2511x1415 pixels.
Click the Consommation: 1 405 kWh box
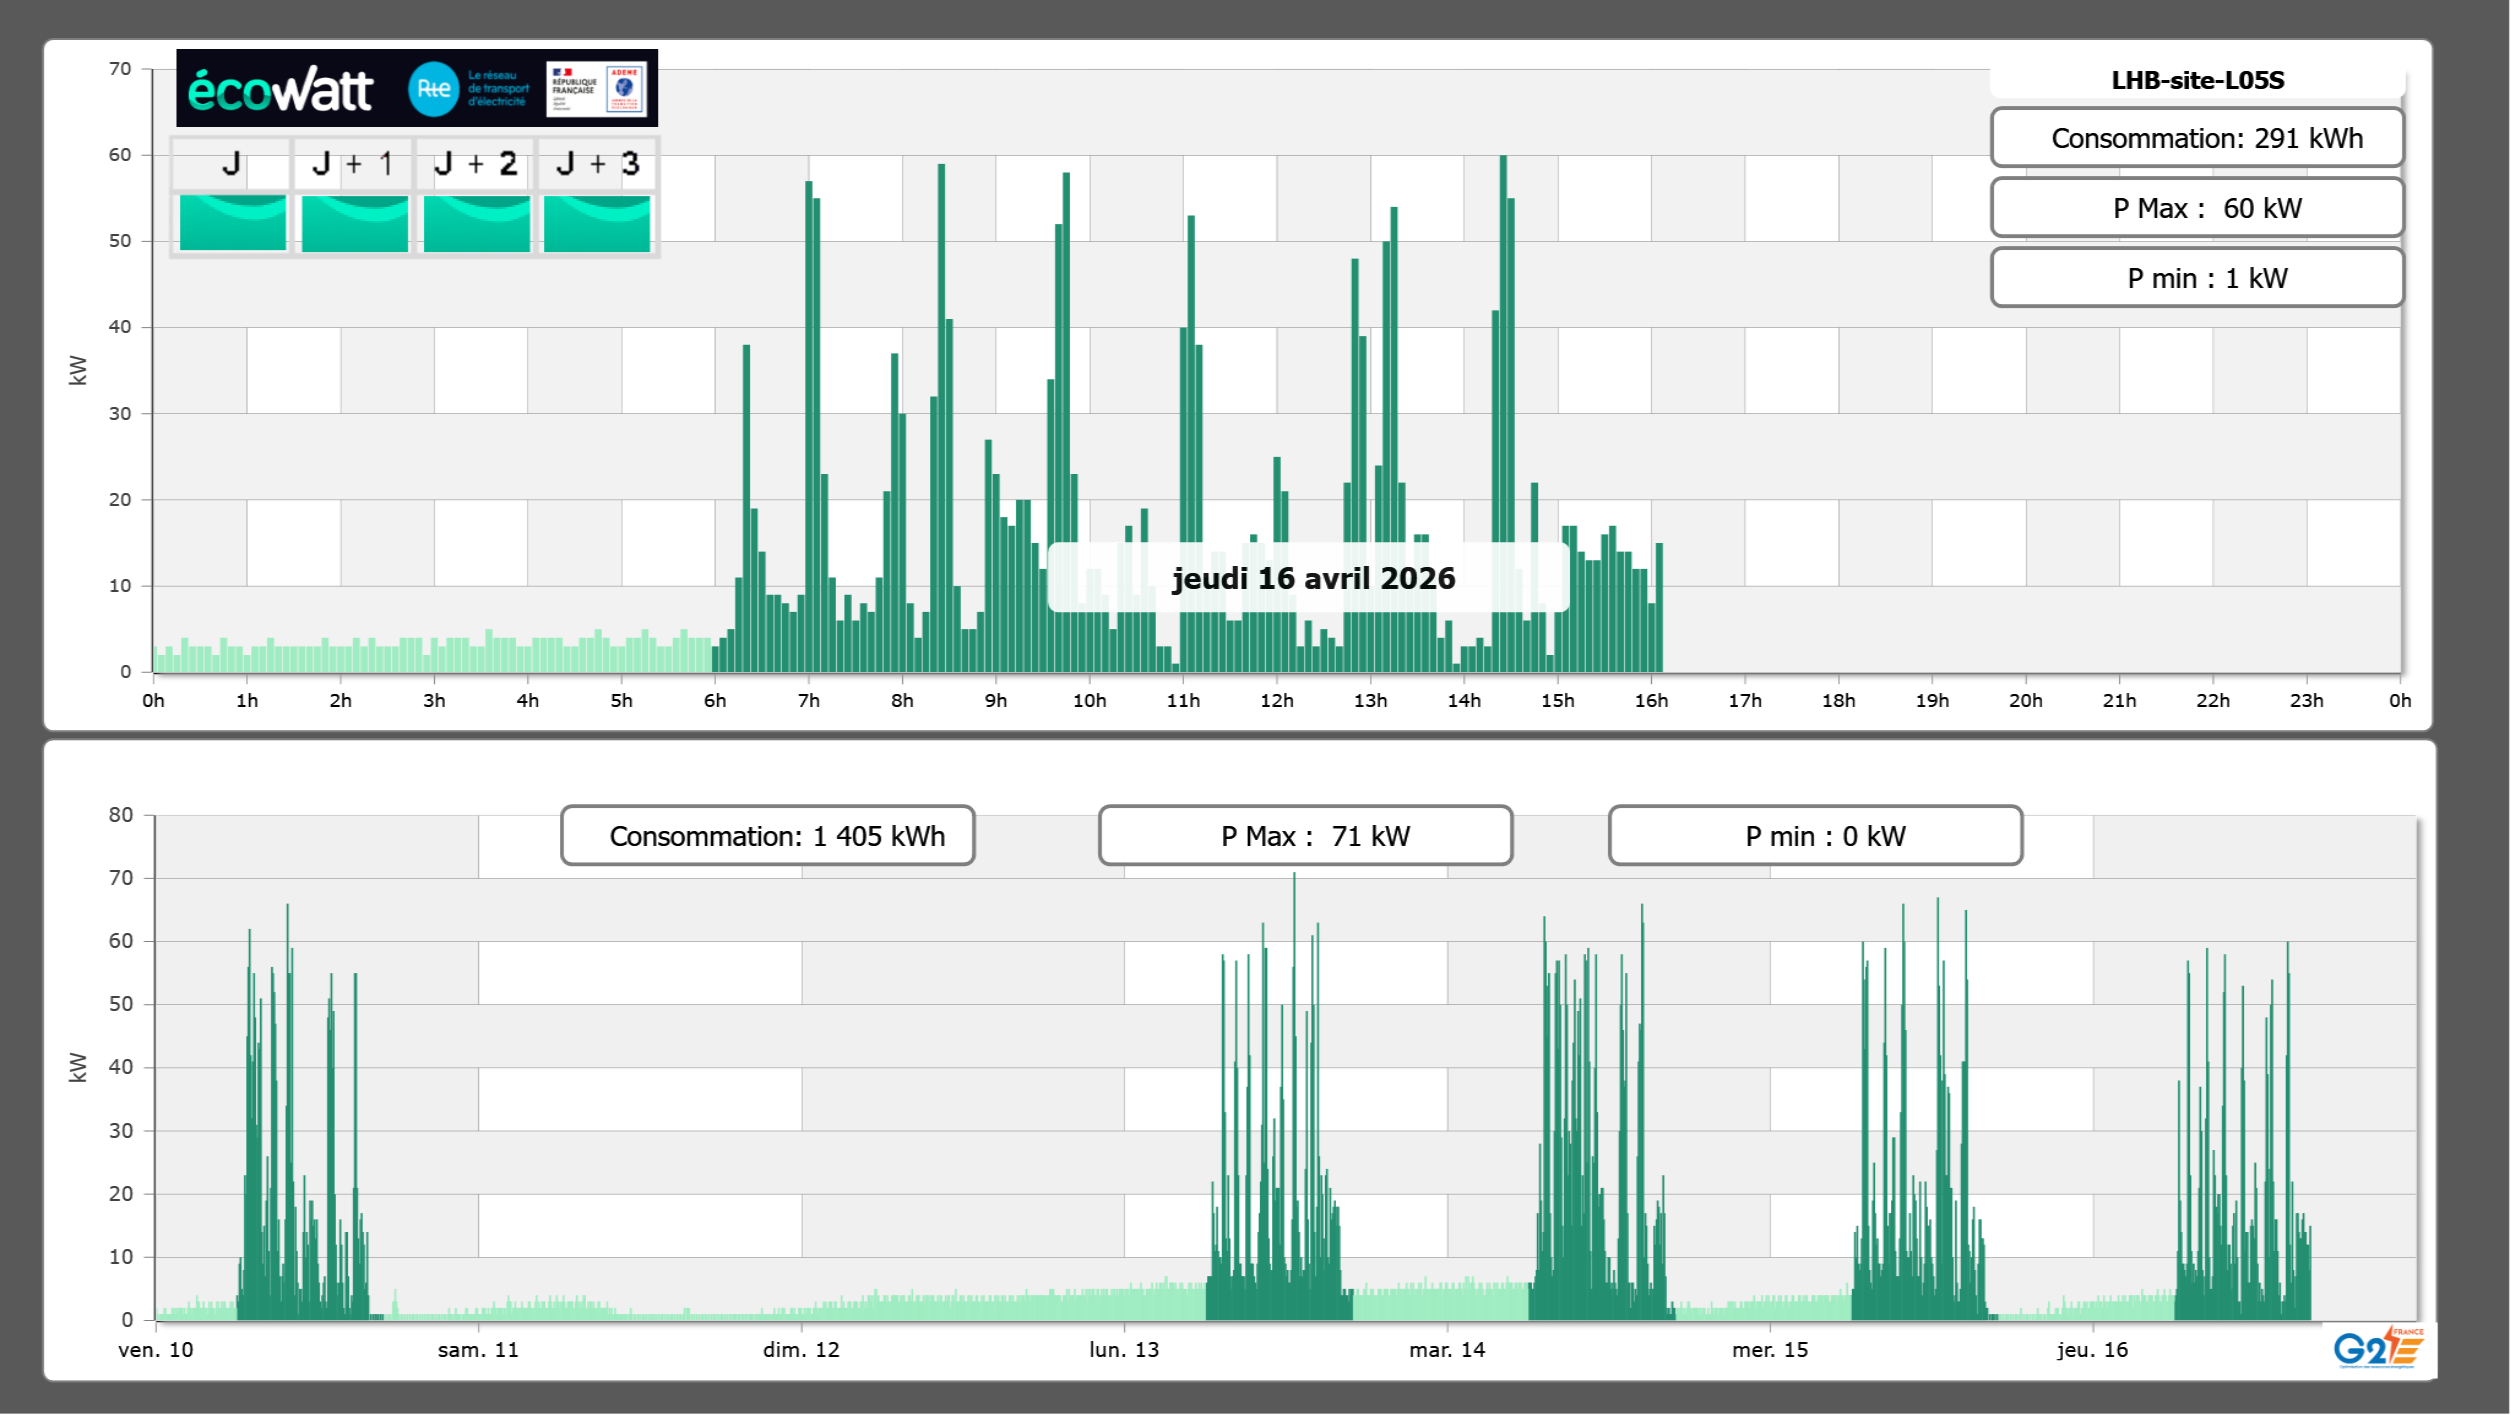point(768,836)
